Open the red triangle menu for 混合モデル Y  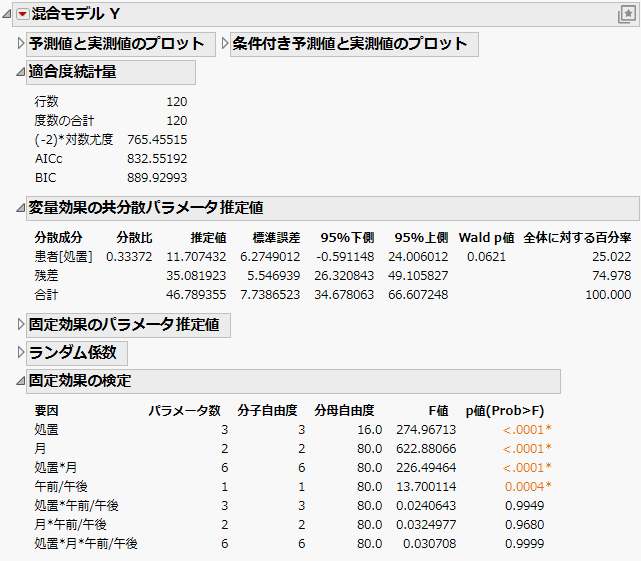pyautogui.click(x=22, y=14)
